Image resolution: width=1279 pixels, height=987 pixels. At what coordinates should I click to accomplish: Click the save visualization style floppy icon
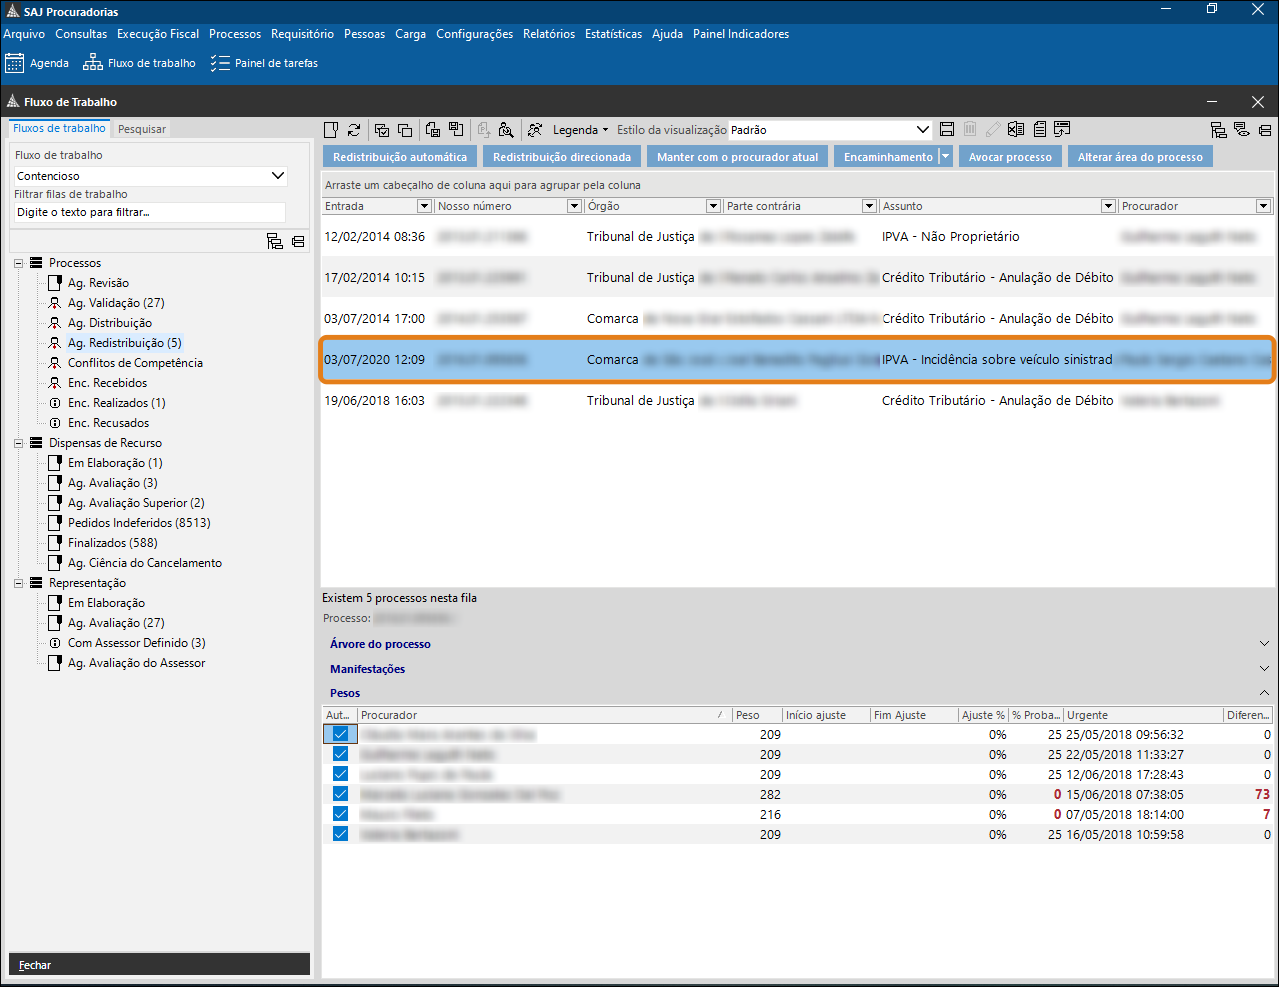pos(947,130)
